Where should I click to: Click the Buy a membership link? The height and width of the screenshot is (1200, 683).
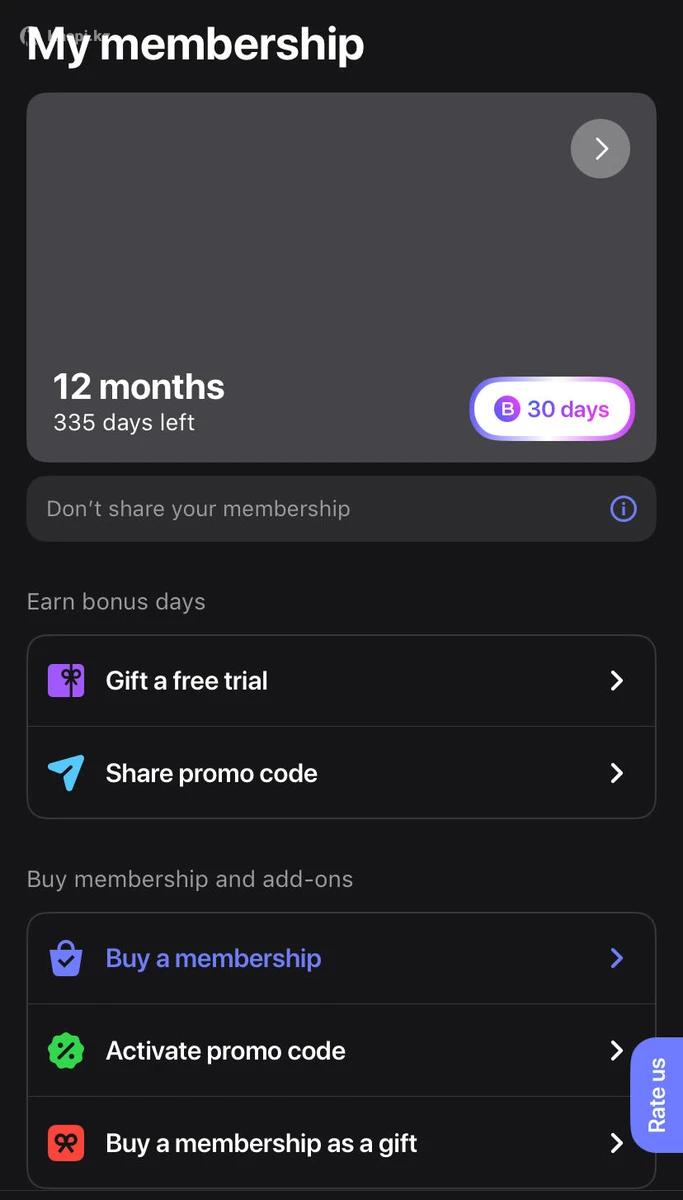pos(214,958)
